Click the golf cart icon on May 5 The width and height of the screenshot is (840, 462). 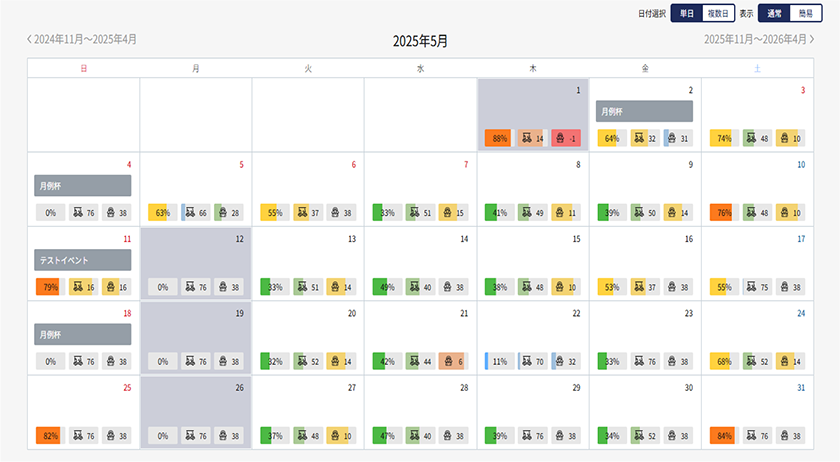[x=190, y=213]
